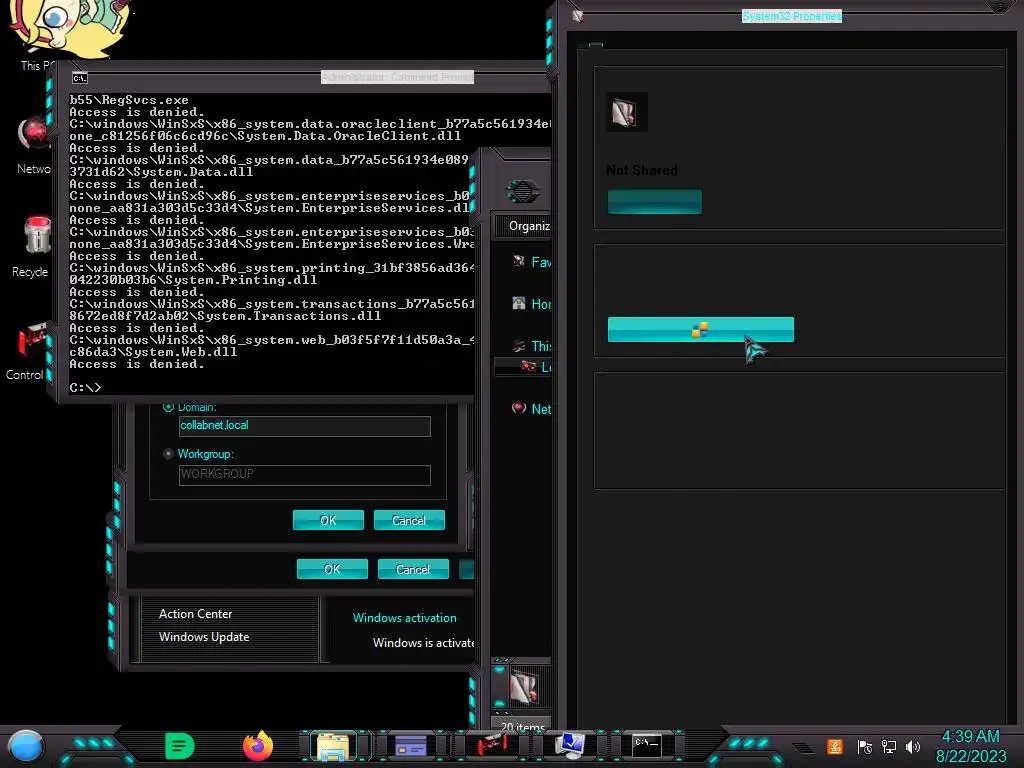Click the C:\> prompt line in Command Prompt
1024x768 pixels.
point(86,387)
